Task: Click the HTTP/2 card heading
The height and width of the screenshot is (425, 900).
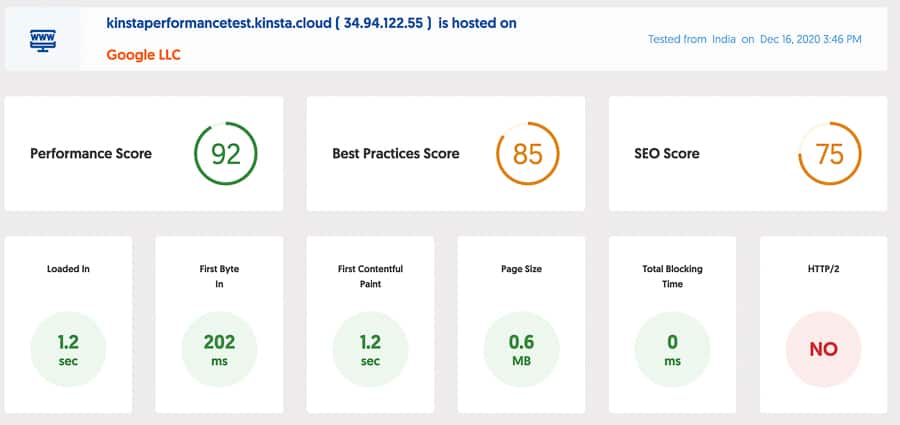Action: click(823, 269)
